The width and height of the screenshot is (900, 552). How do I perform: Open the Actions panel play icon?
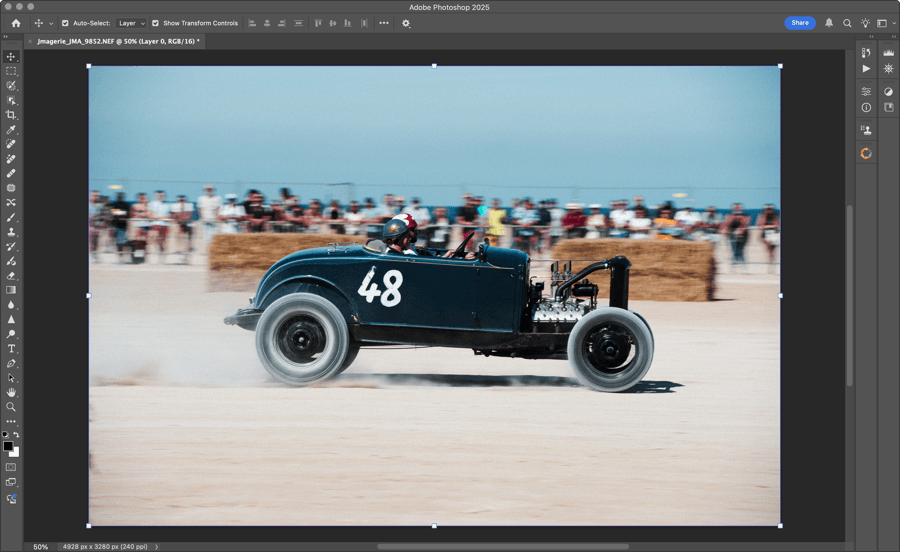(x=866, y=69)
